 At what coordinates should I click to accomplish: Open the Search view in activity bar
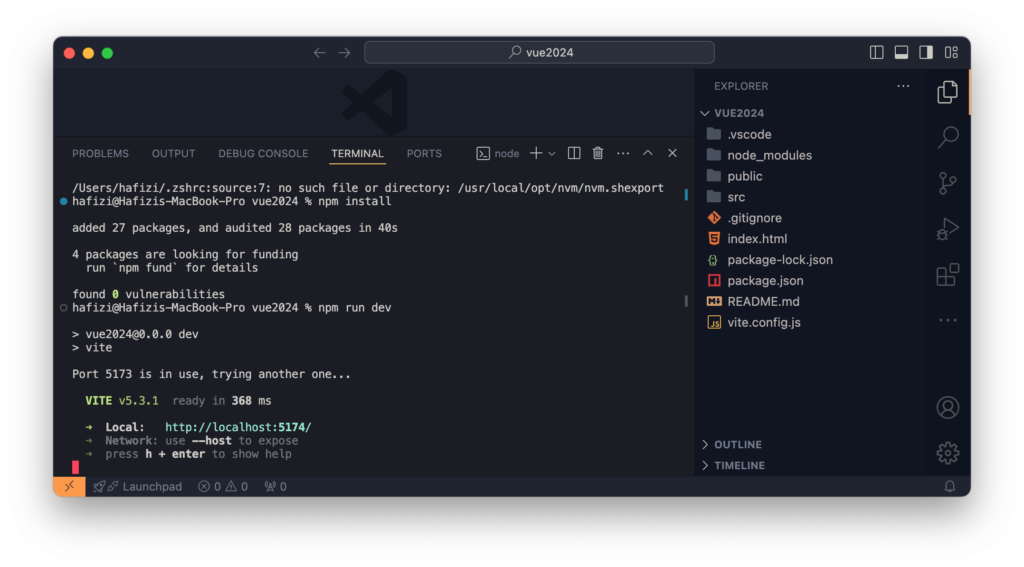point(948,137)
